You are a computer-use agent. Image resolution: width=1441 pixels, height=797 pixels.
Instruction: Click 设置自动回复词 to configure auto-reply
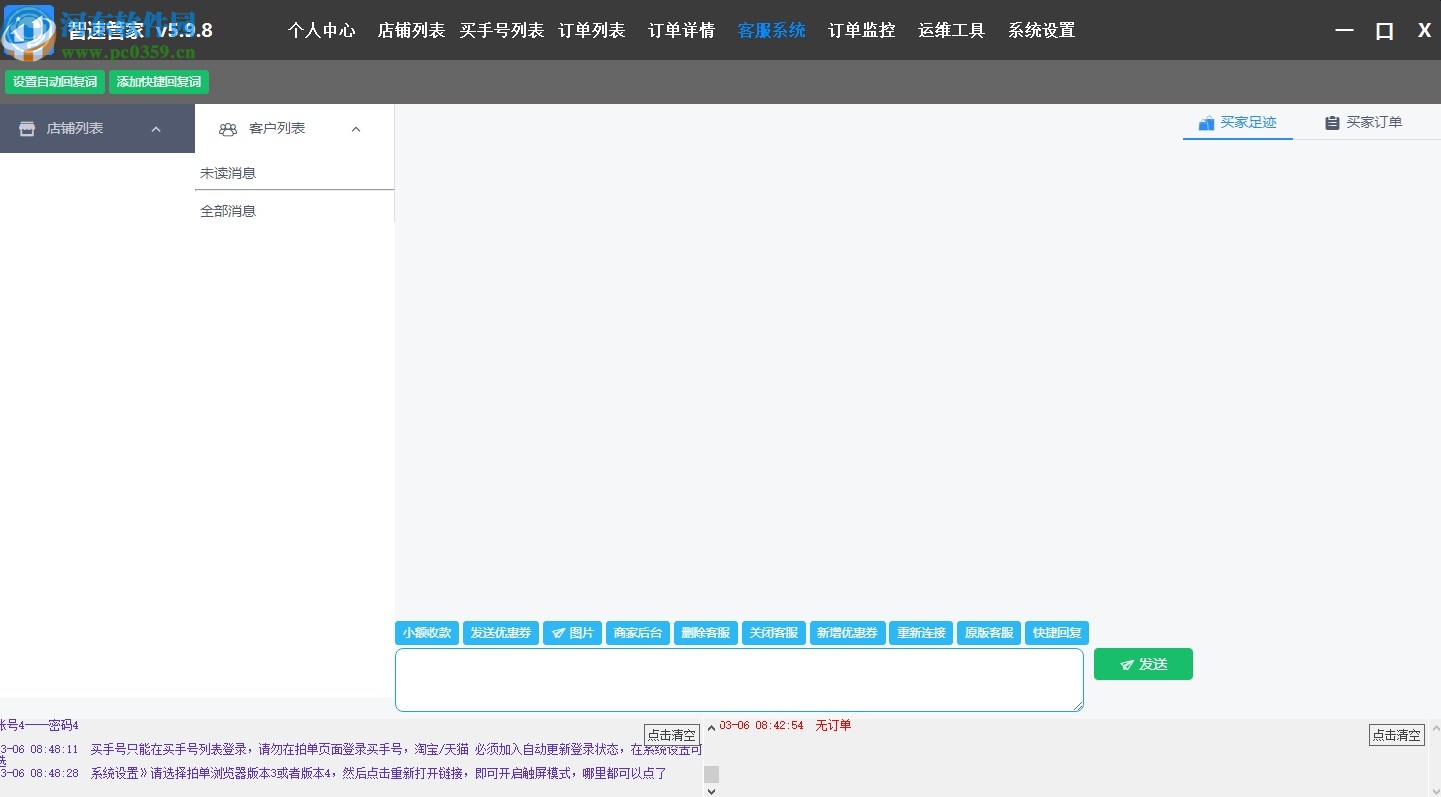pos(54,82)
